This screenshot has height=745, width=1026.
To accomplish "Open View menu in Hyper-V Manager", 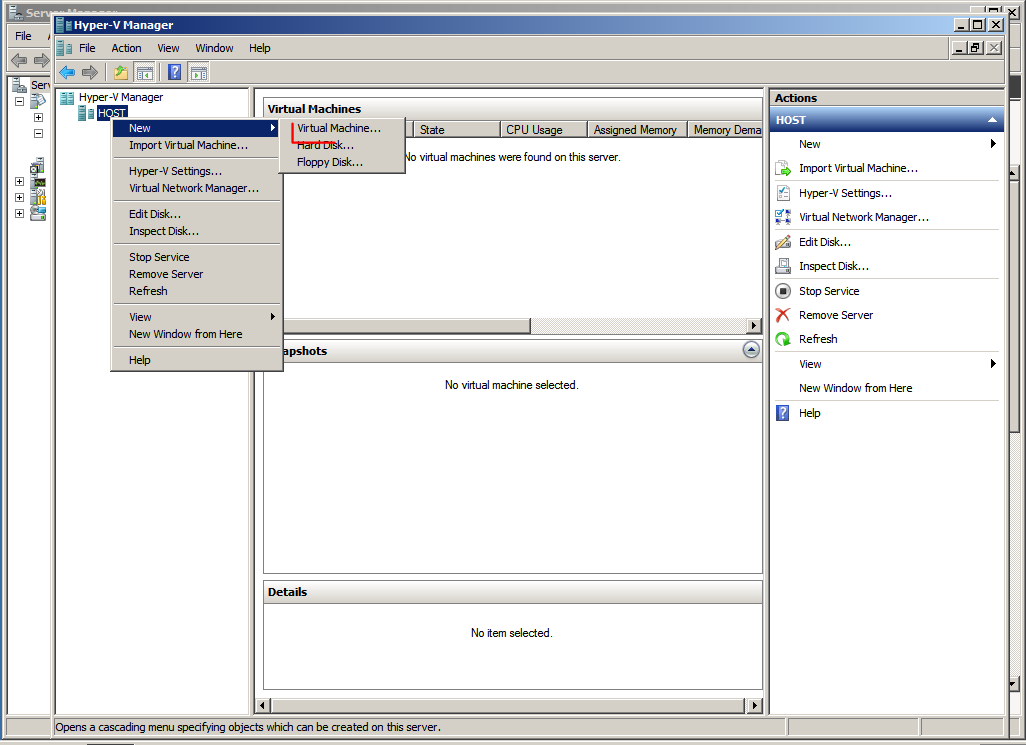I will pyautogui.click(x=168, y=48).
